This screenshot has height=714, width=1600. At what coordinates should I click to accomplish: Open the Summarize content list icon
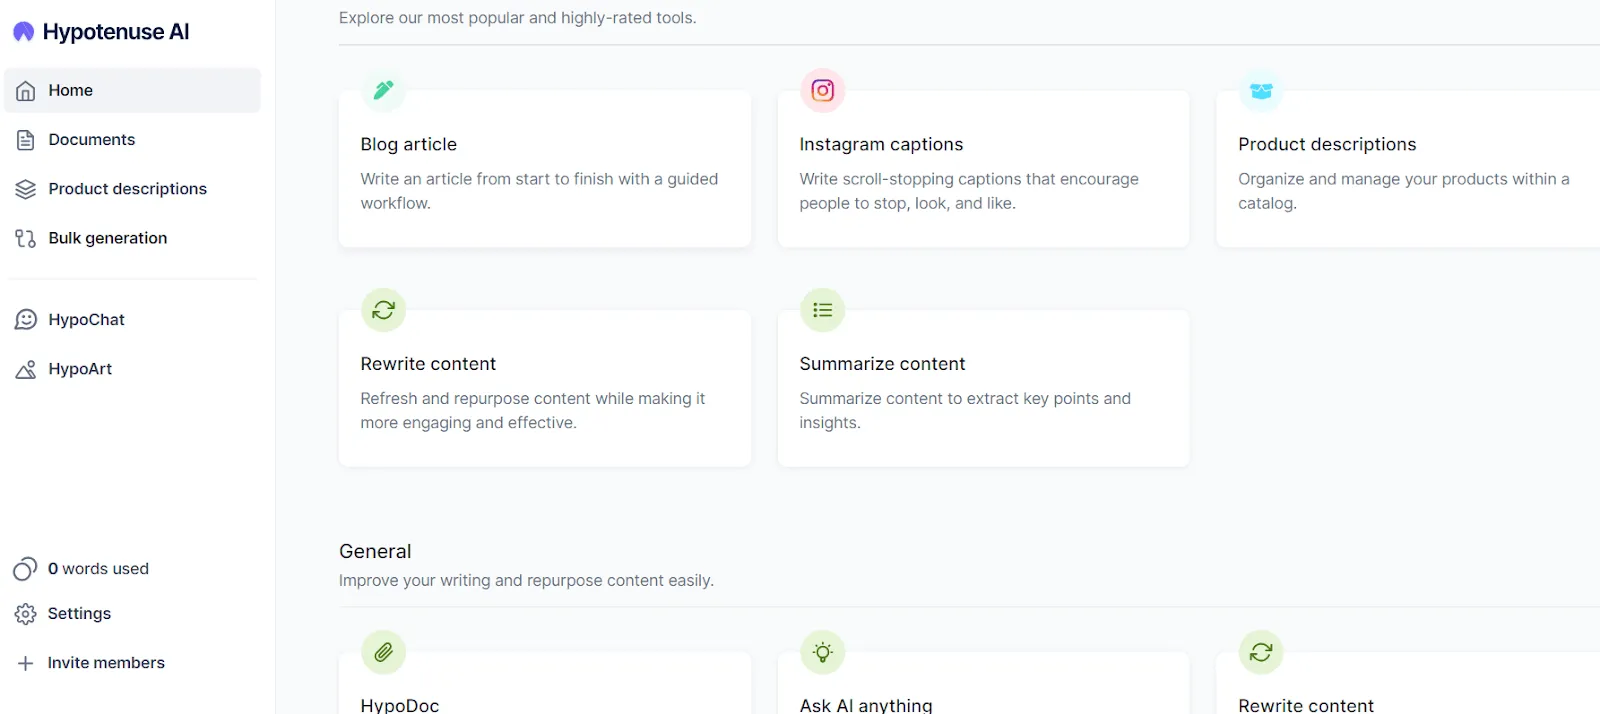822,310
